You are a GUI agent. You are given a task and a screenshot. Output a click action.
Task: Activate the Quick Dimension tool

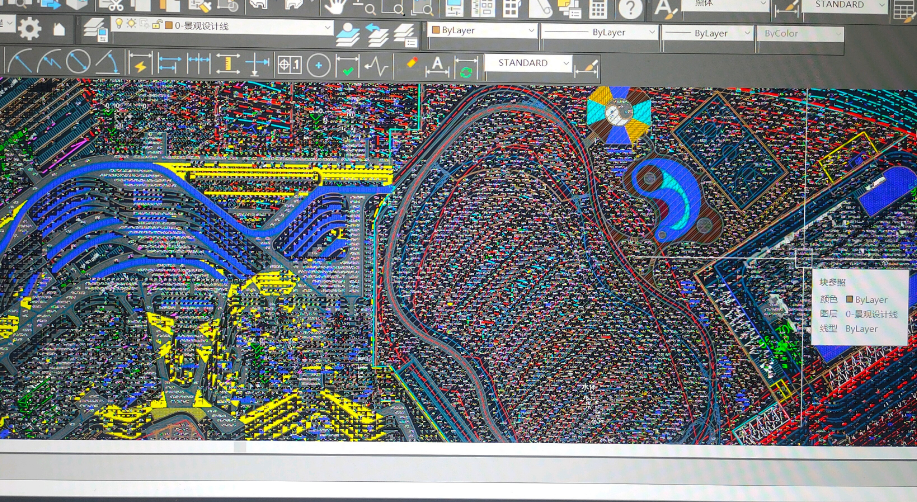point(140,64)
